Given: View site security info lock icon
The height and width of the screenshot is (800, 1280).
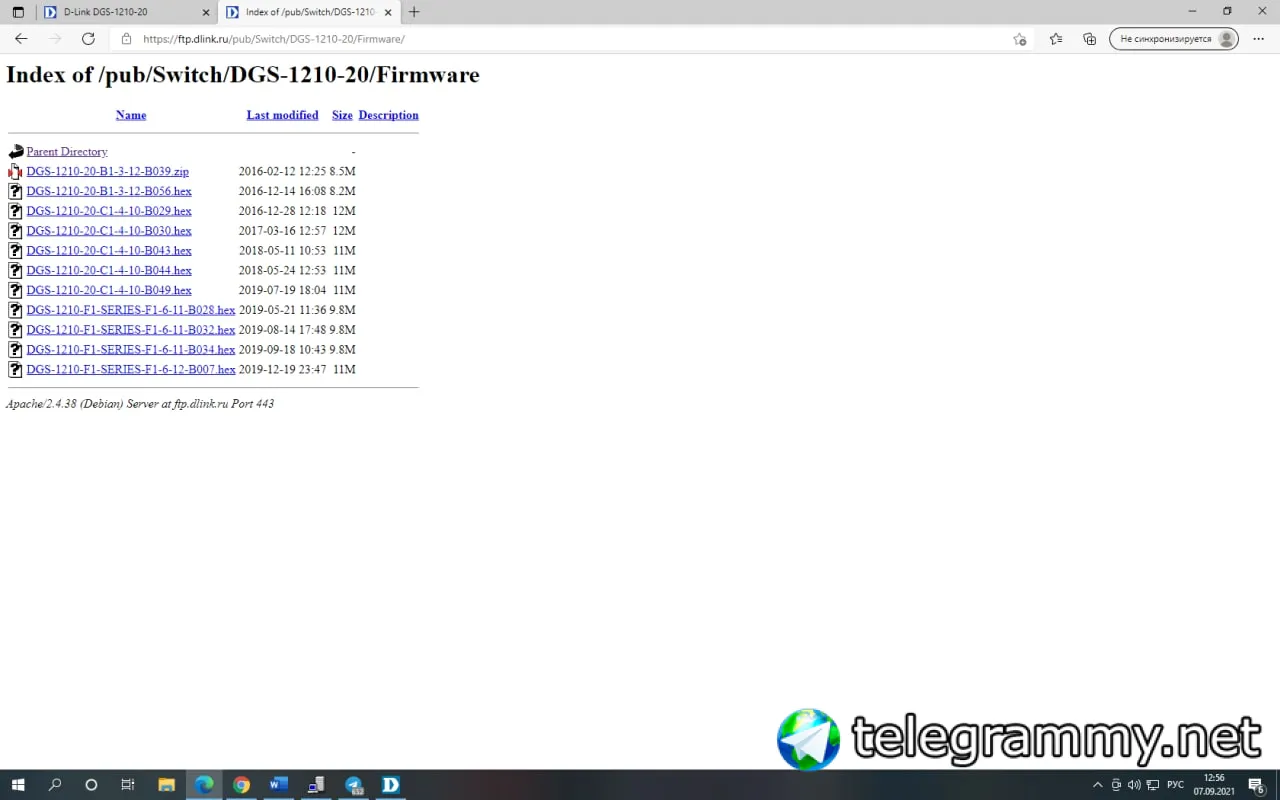Looking at the screenshot, I should pyautogui.click(x=126, y=39).
